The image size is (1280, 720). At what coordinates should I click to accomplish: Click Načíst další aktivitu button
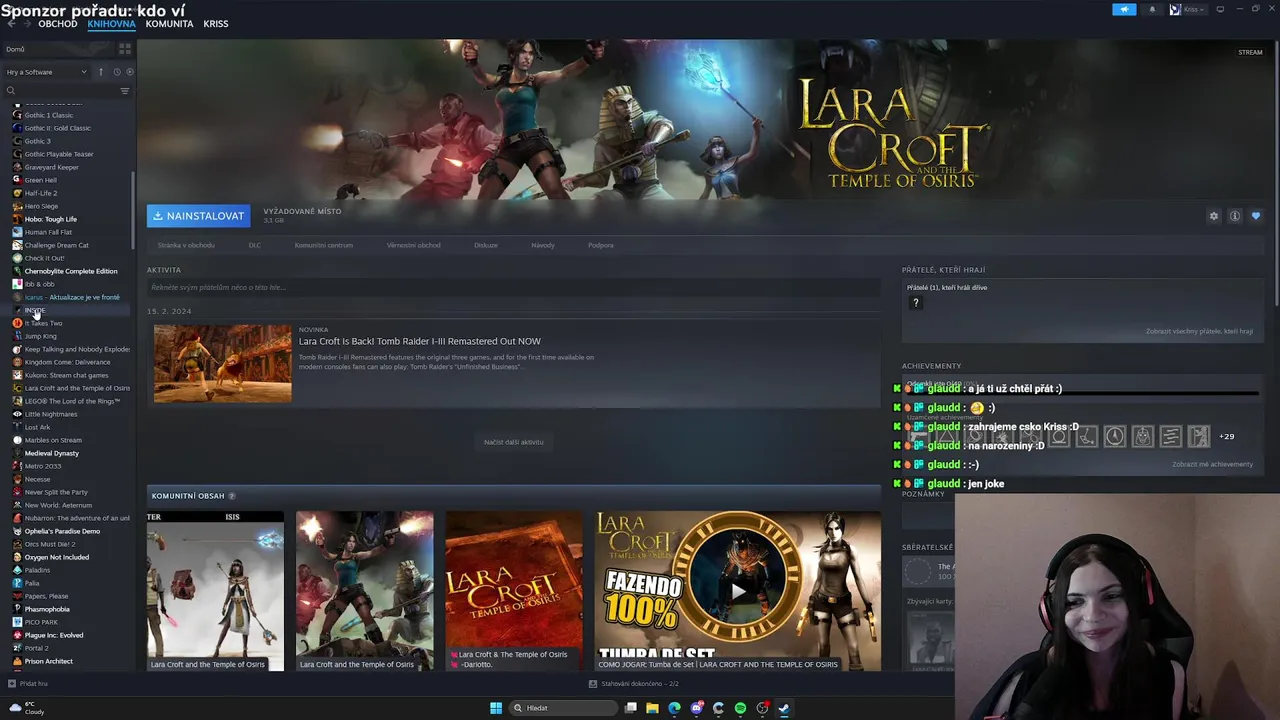(x=514, y=442)
